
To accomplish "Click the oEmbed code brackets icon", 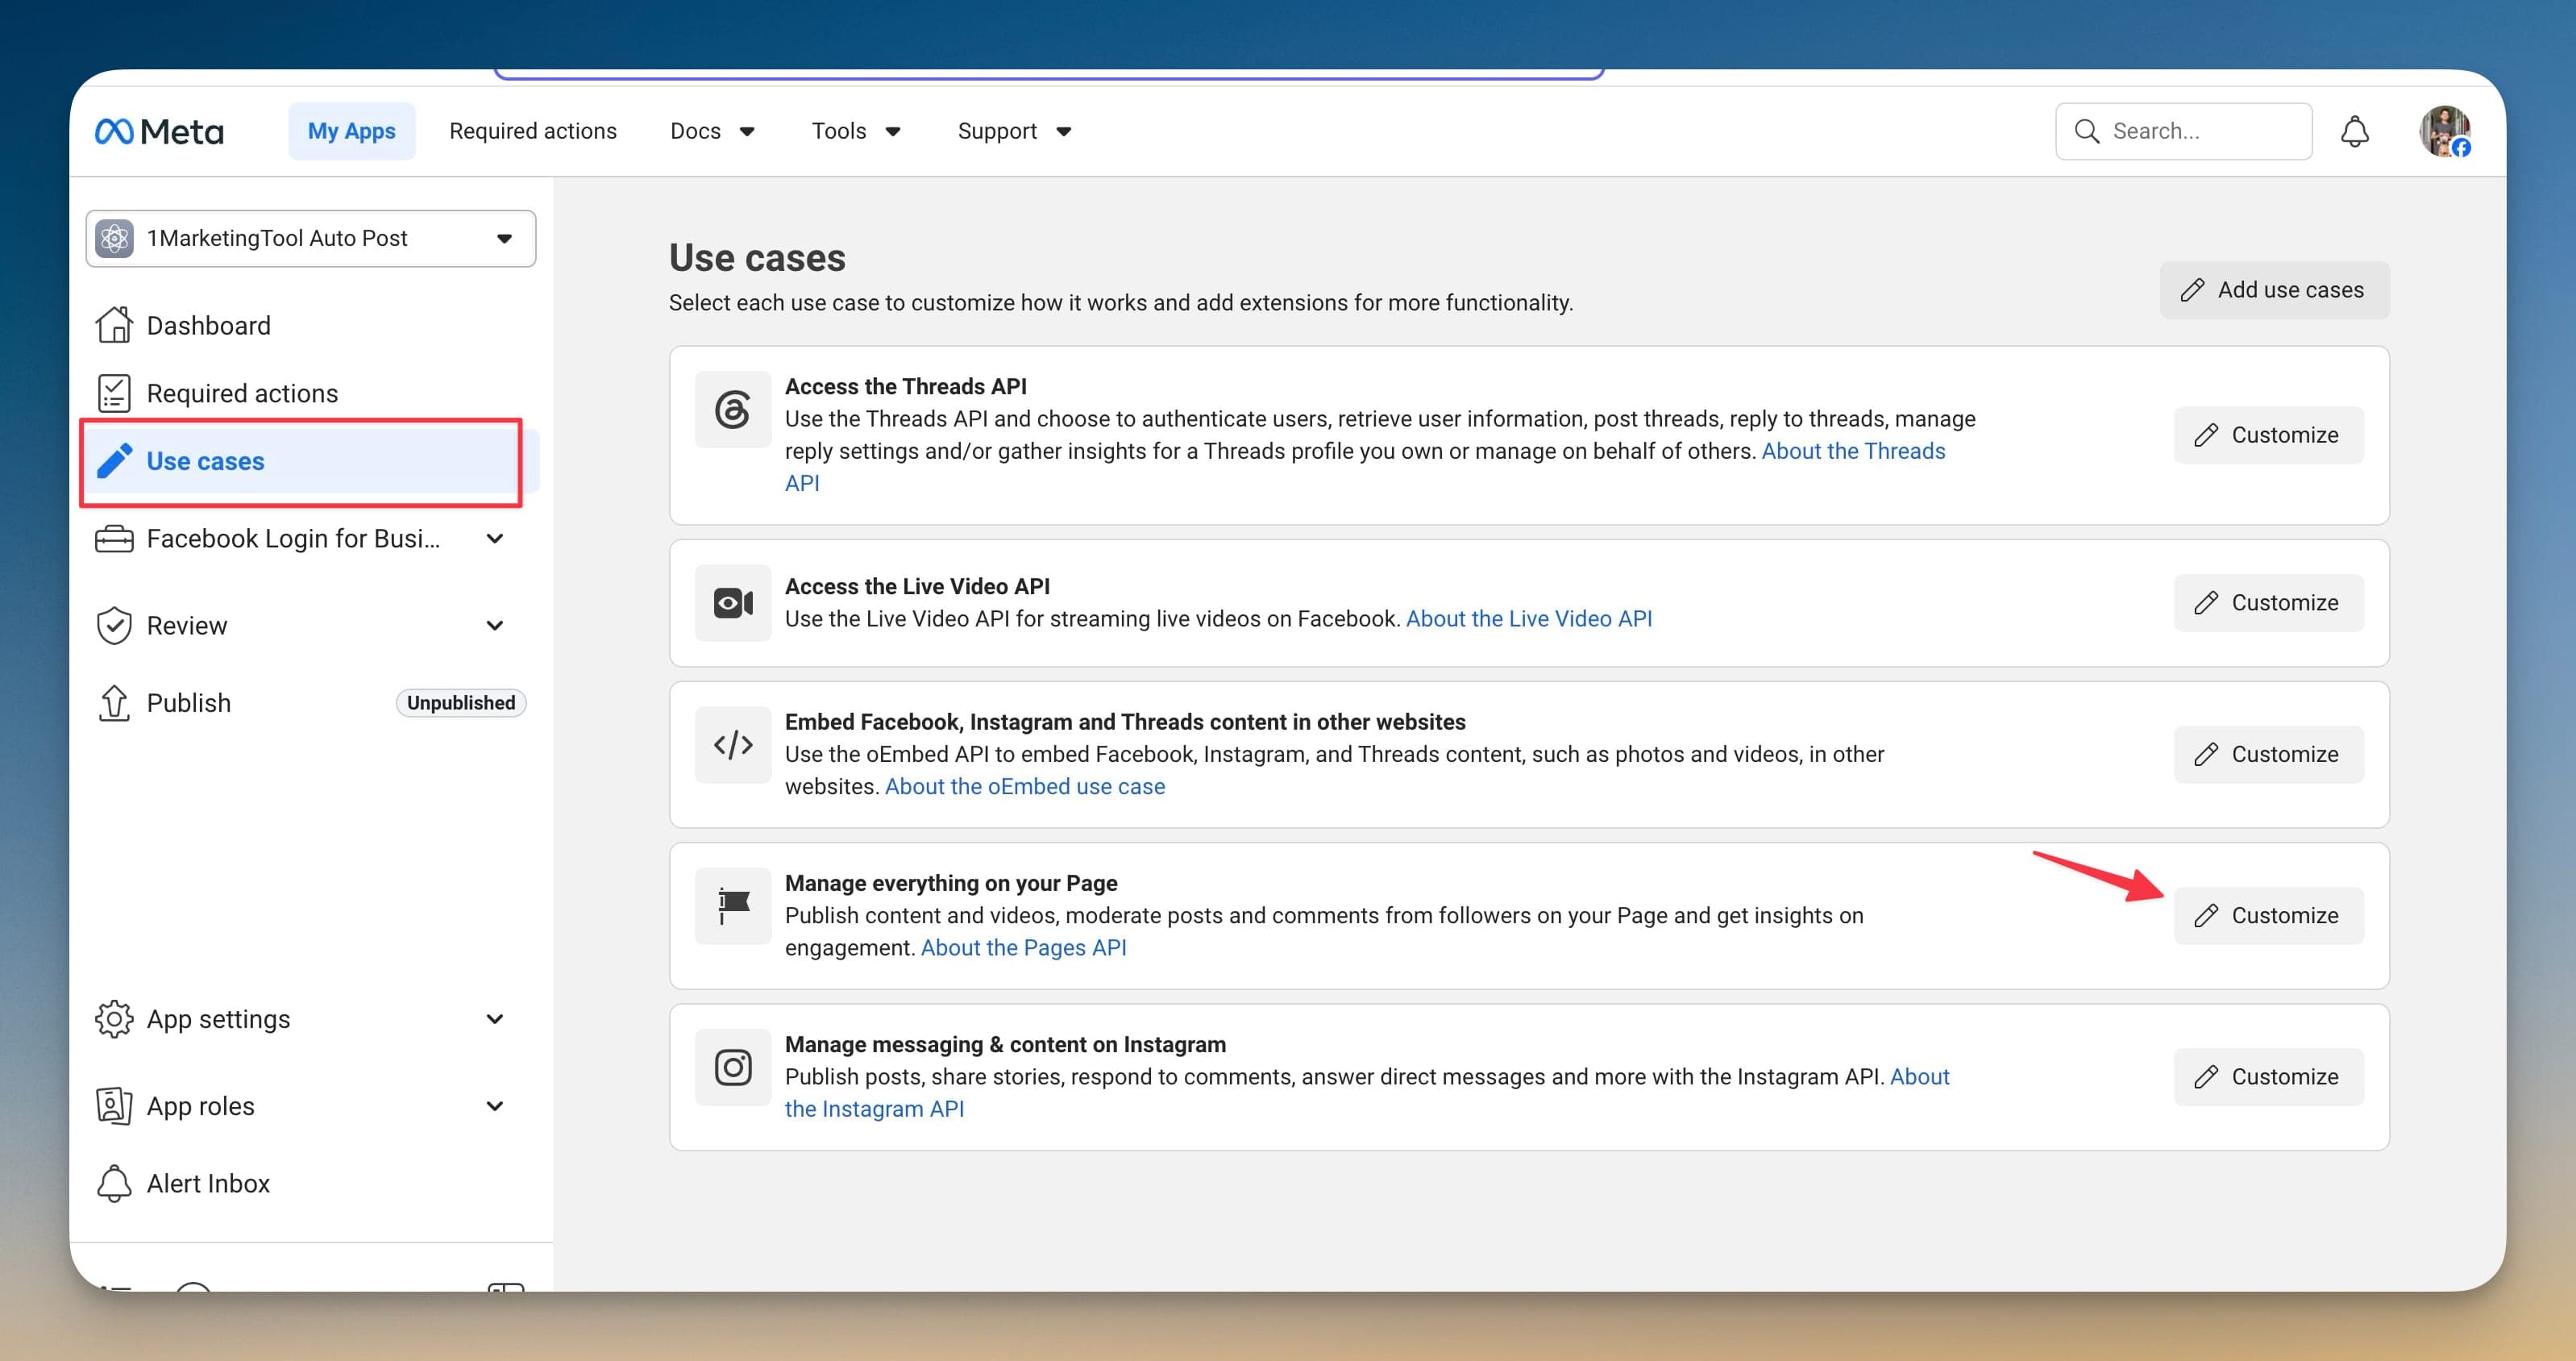I will (733, 745).
